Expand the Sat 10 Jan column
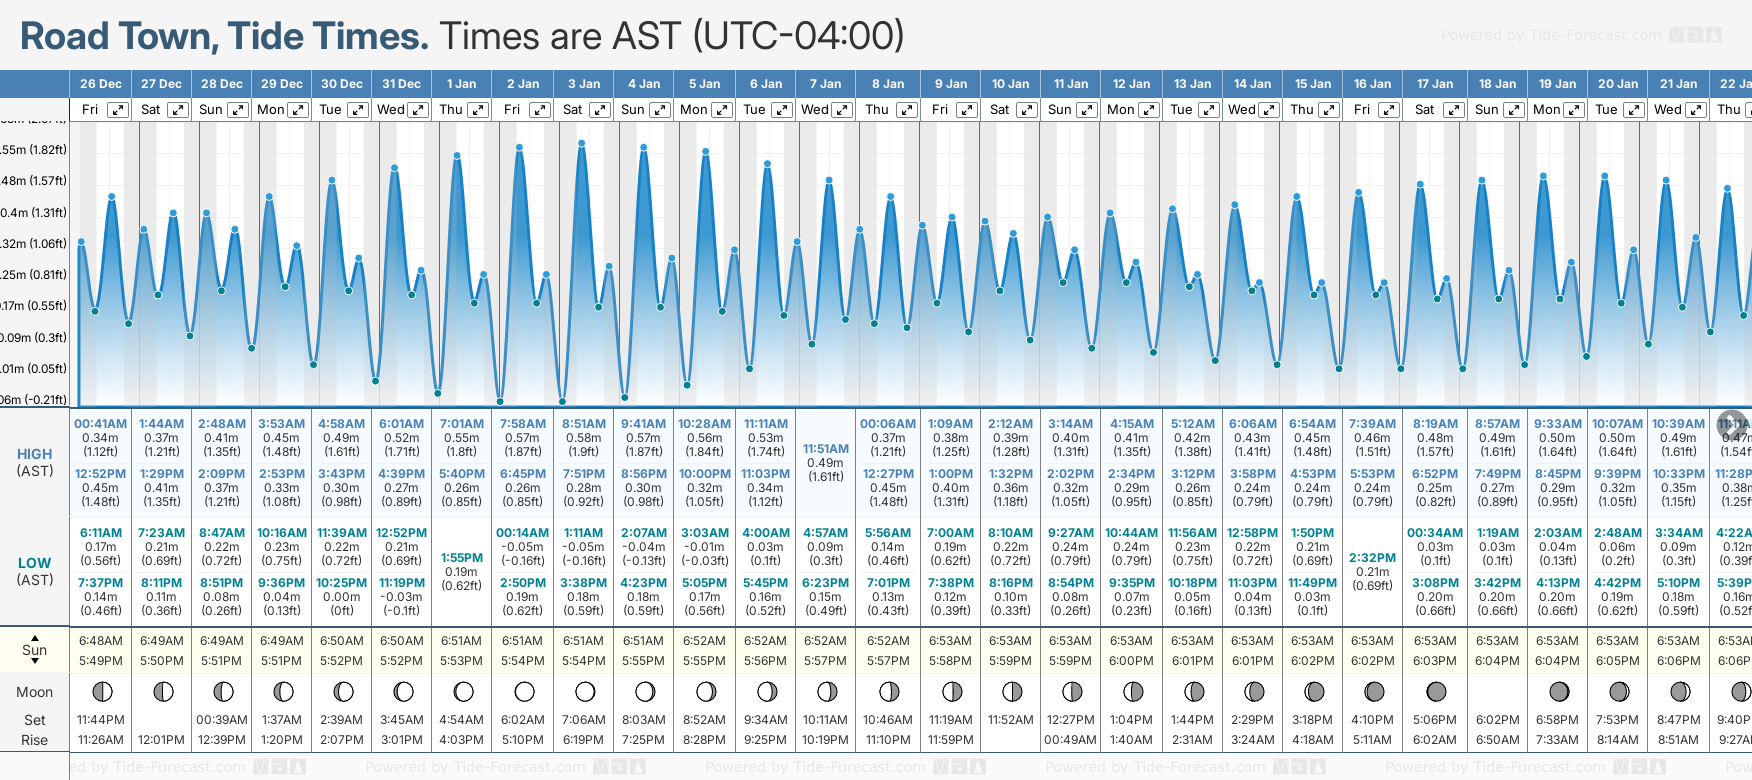The image size is (1752, 780). click(1027, 110)
